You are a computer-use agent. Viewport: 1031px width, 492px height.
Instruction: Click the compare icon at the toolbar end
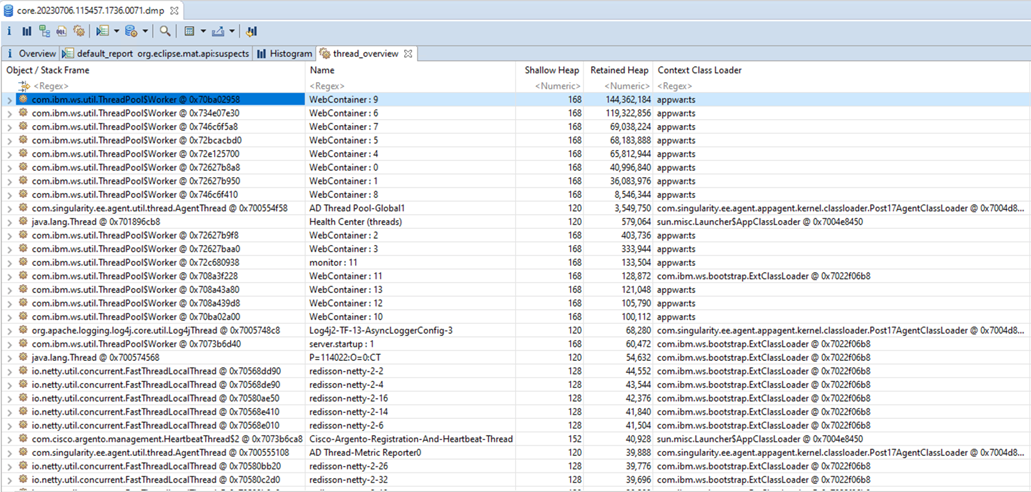(x=251, y=32)
